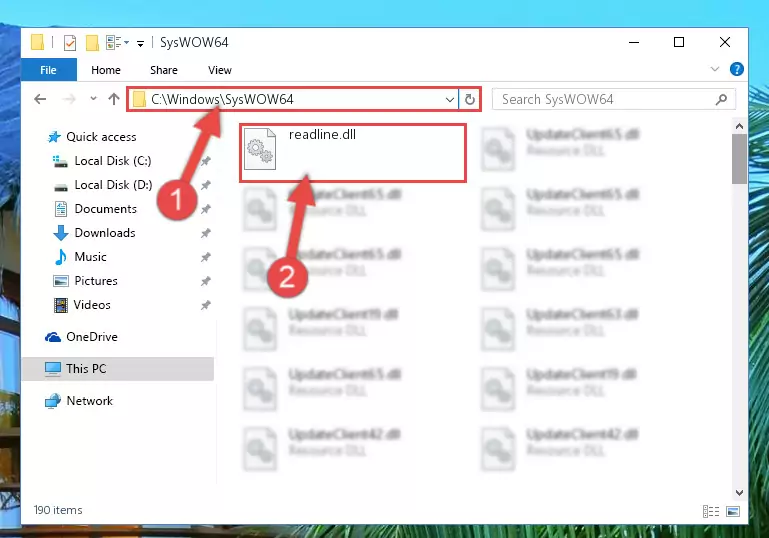Close the SysWOW64 window
The height and width of the screenshot is (538, 769).
click(725, 43)
